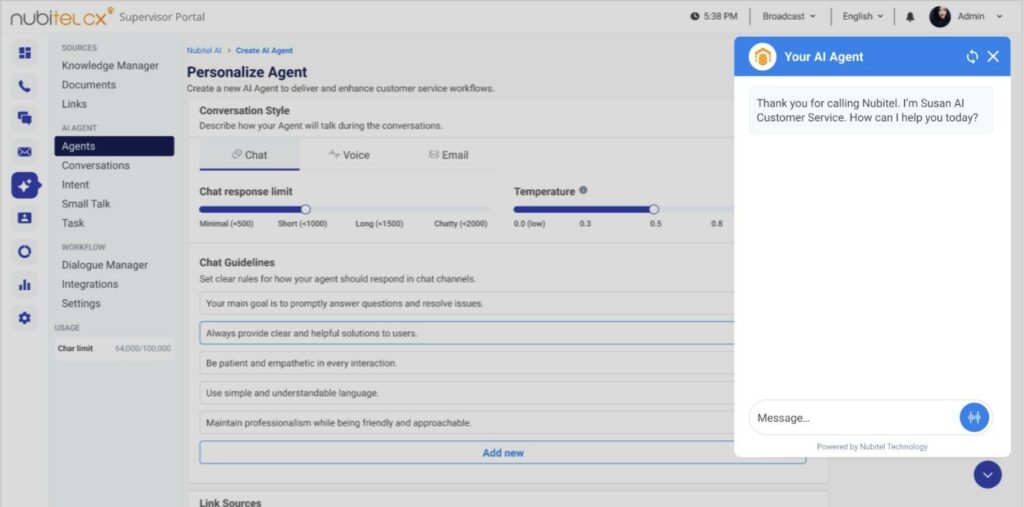Open the circle ring icon in left rail
The image size is (1024, 507).
click(25, 252)
